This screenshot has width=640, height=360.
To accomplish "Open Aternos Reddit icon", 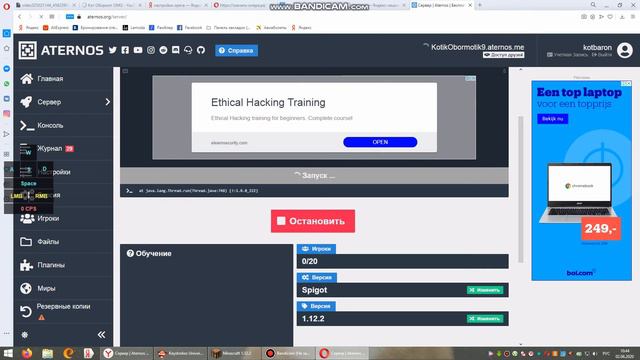I will pyautogui.click(x=163, y=50).
